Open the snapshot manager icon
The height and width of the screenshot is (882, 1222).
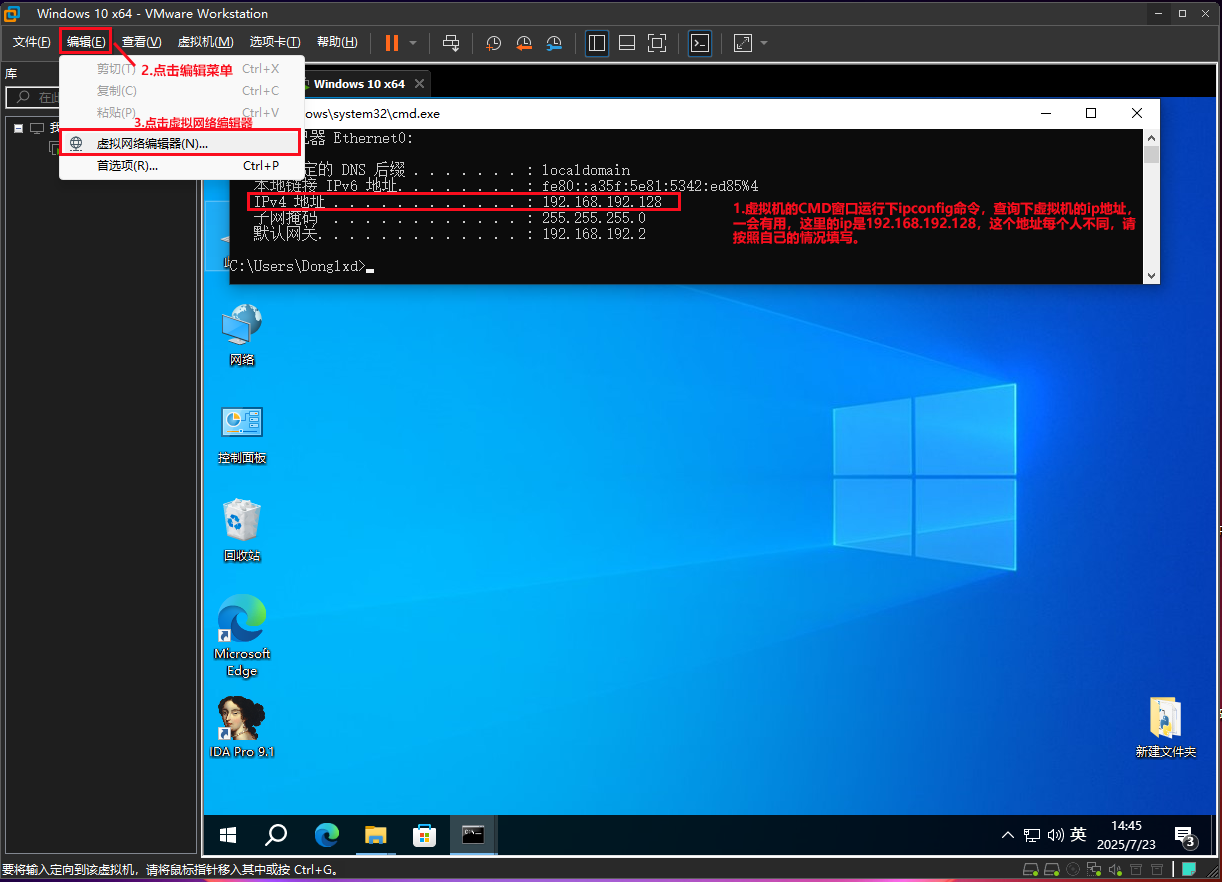click(554, 43)
